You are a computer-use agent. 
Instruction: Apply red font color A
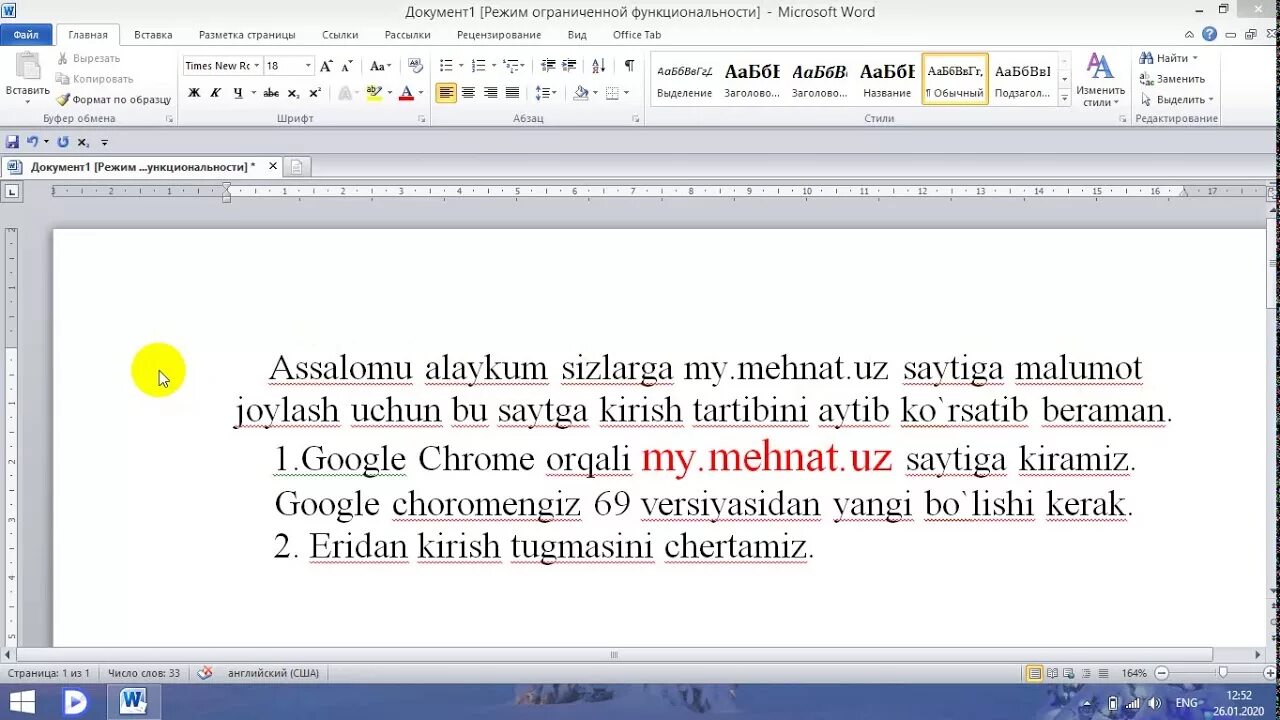point(406,93)
